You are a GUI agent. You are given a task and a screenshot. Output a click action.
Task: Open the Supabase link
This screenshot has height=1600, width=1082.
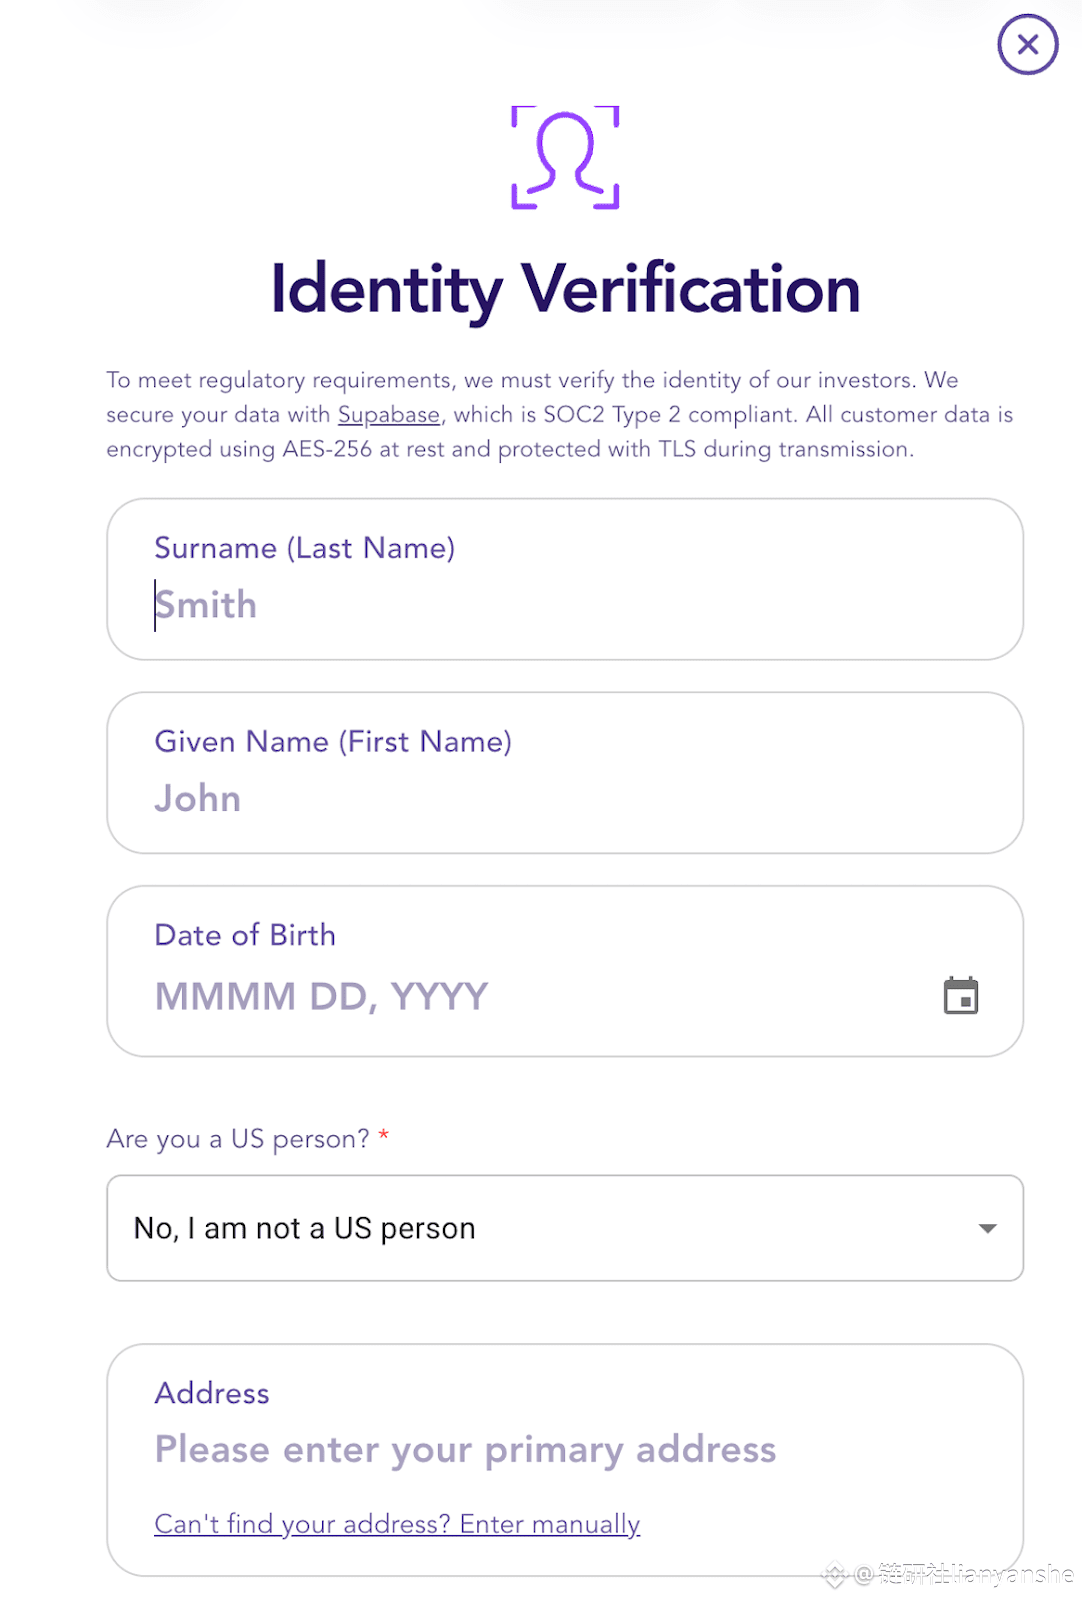coord(388,415)
